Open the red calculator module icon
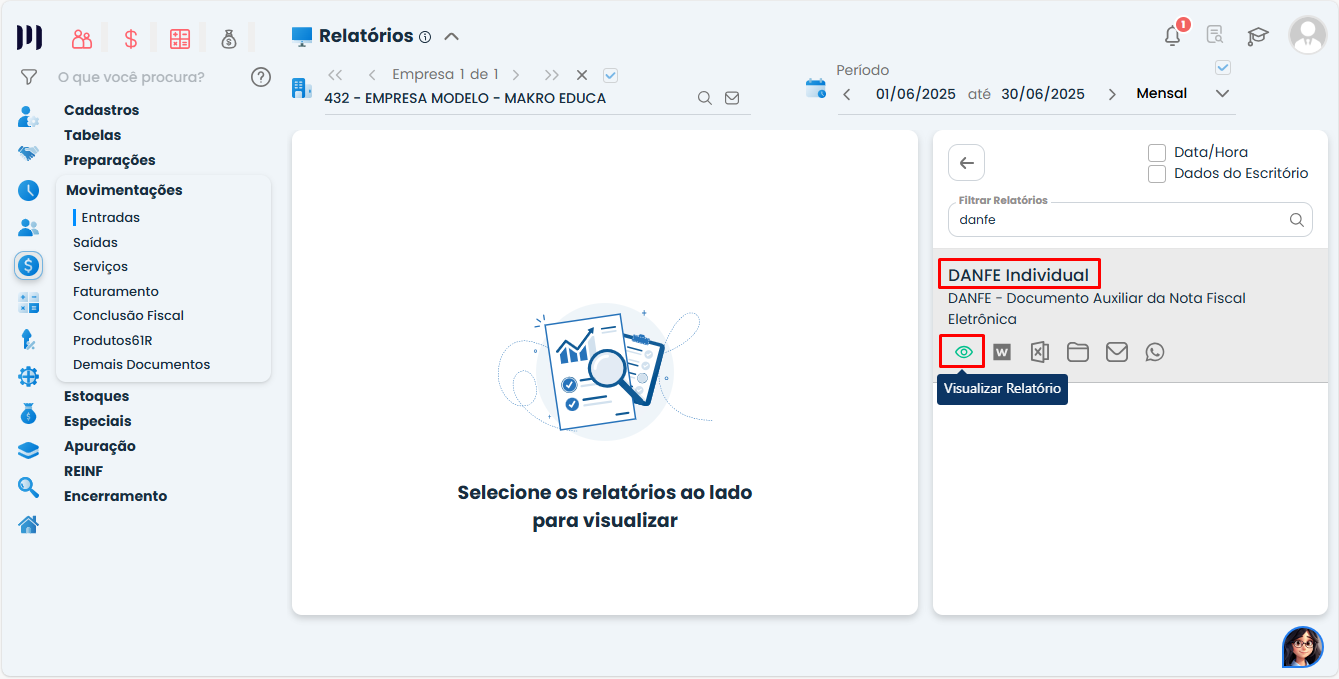Image resolution: width=1339 pixels, height=679 pixels. pos(180,39)
